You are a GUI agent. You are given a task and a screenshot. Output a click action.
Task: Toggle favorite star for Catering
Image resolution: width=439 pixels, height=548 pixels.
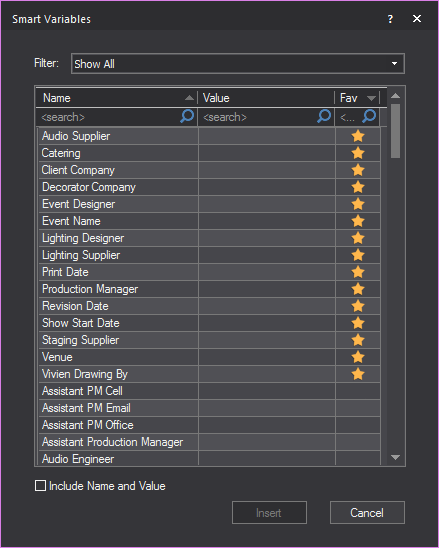(358, 153)
